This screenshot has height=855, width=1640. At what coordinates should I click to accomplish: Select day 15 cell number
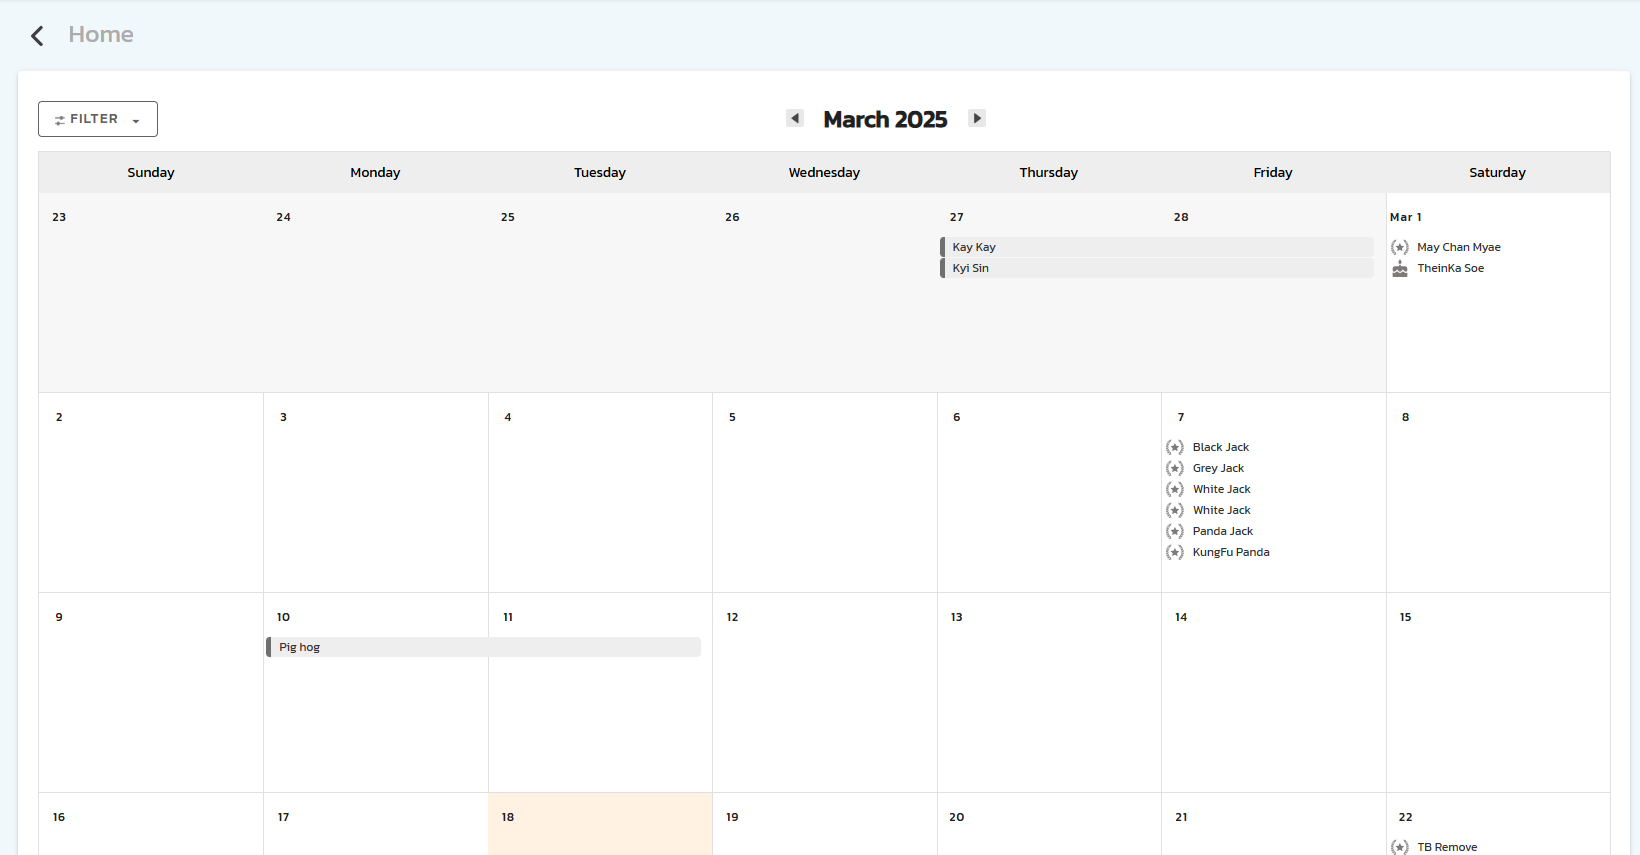(1405, 617)
